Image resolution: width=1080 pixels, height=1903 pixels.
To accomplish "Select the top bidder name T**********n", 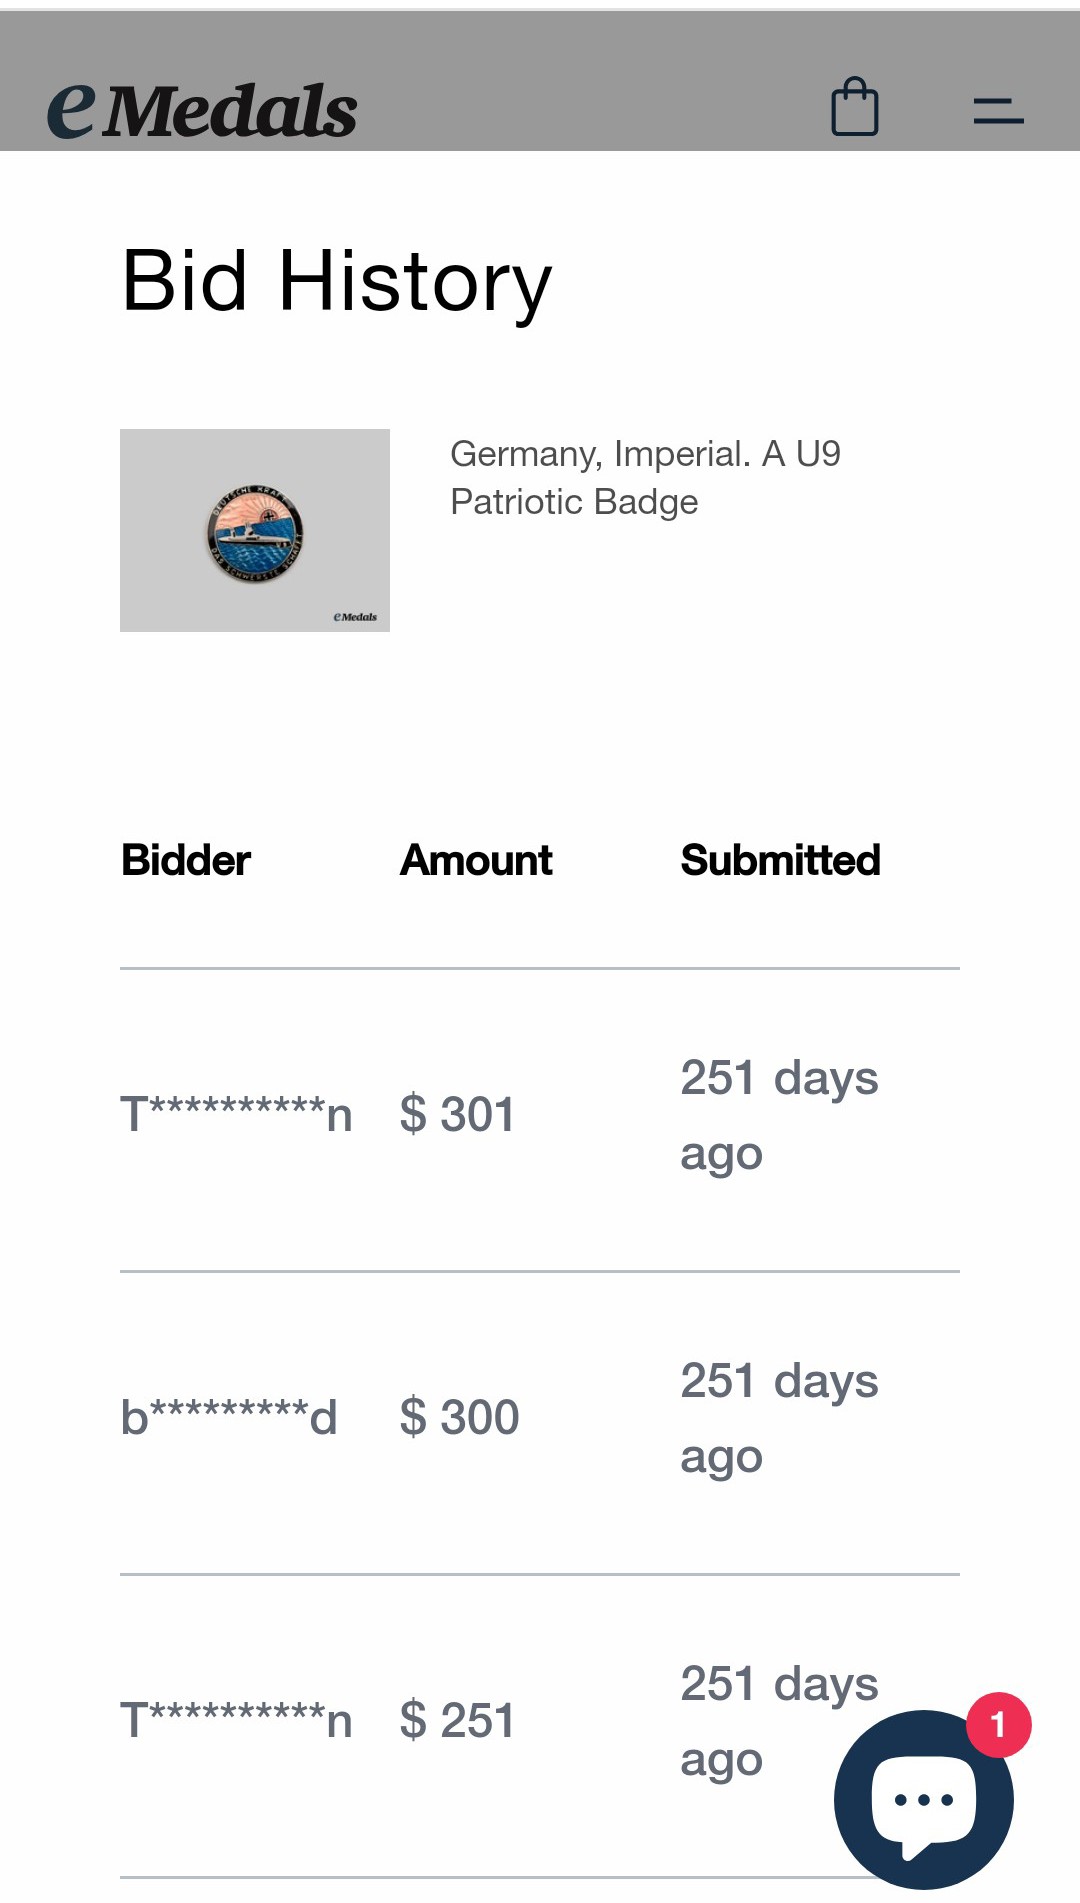I will [236, 1114].
